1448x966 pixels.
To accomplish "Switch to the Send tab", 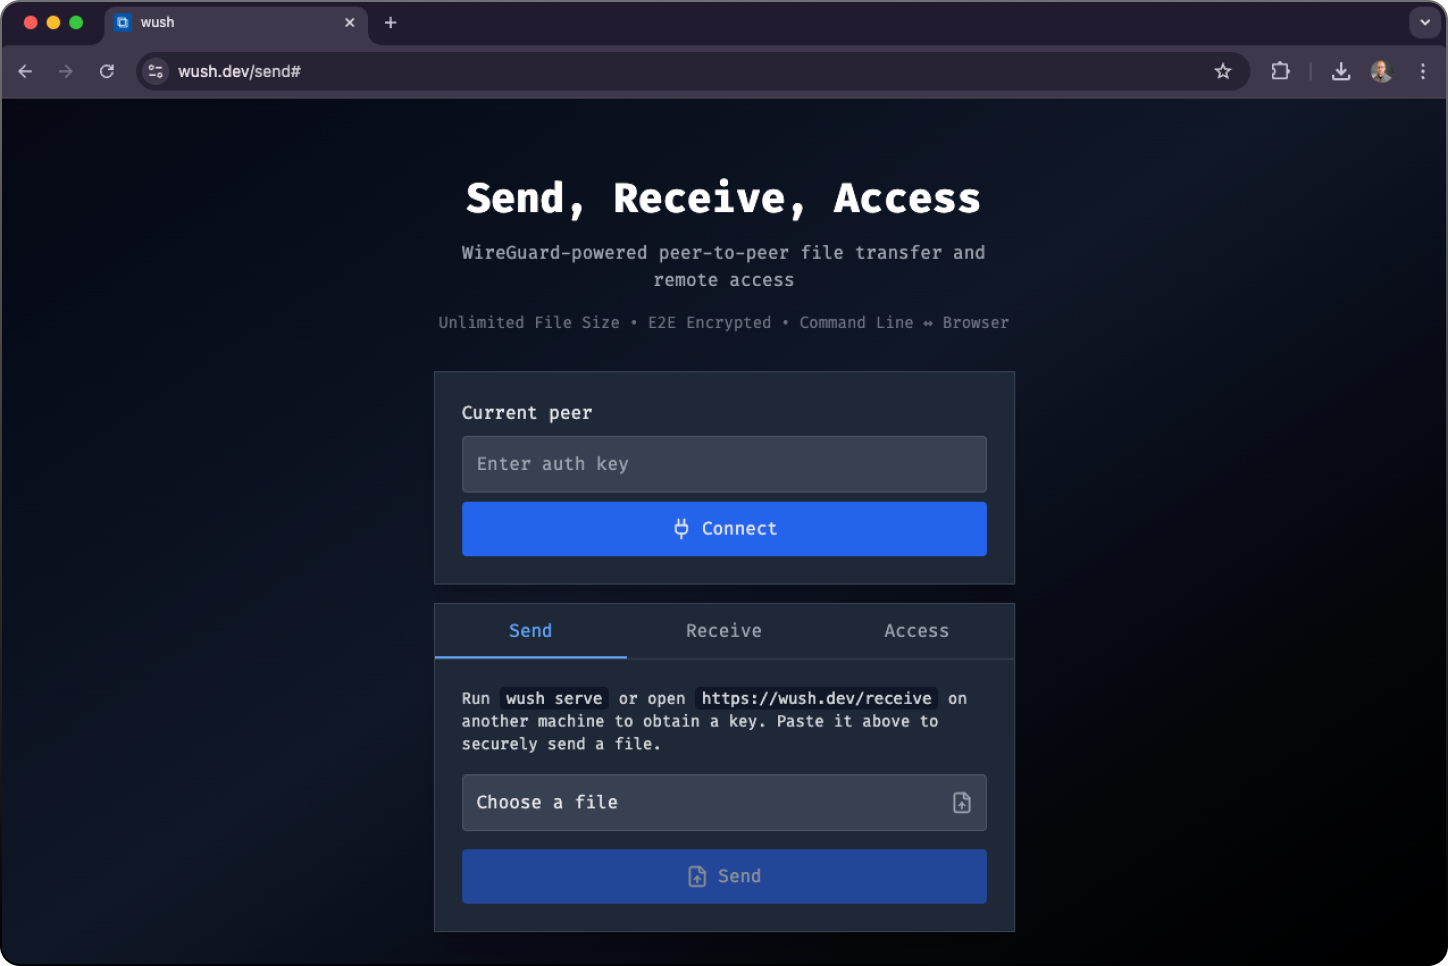I will pyautogui.click(x=530, y=631).
